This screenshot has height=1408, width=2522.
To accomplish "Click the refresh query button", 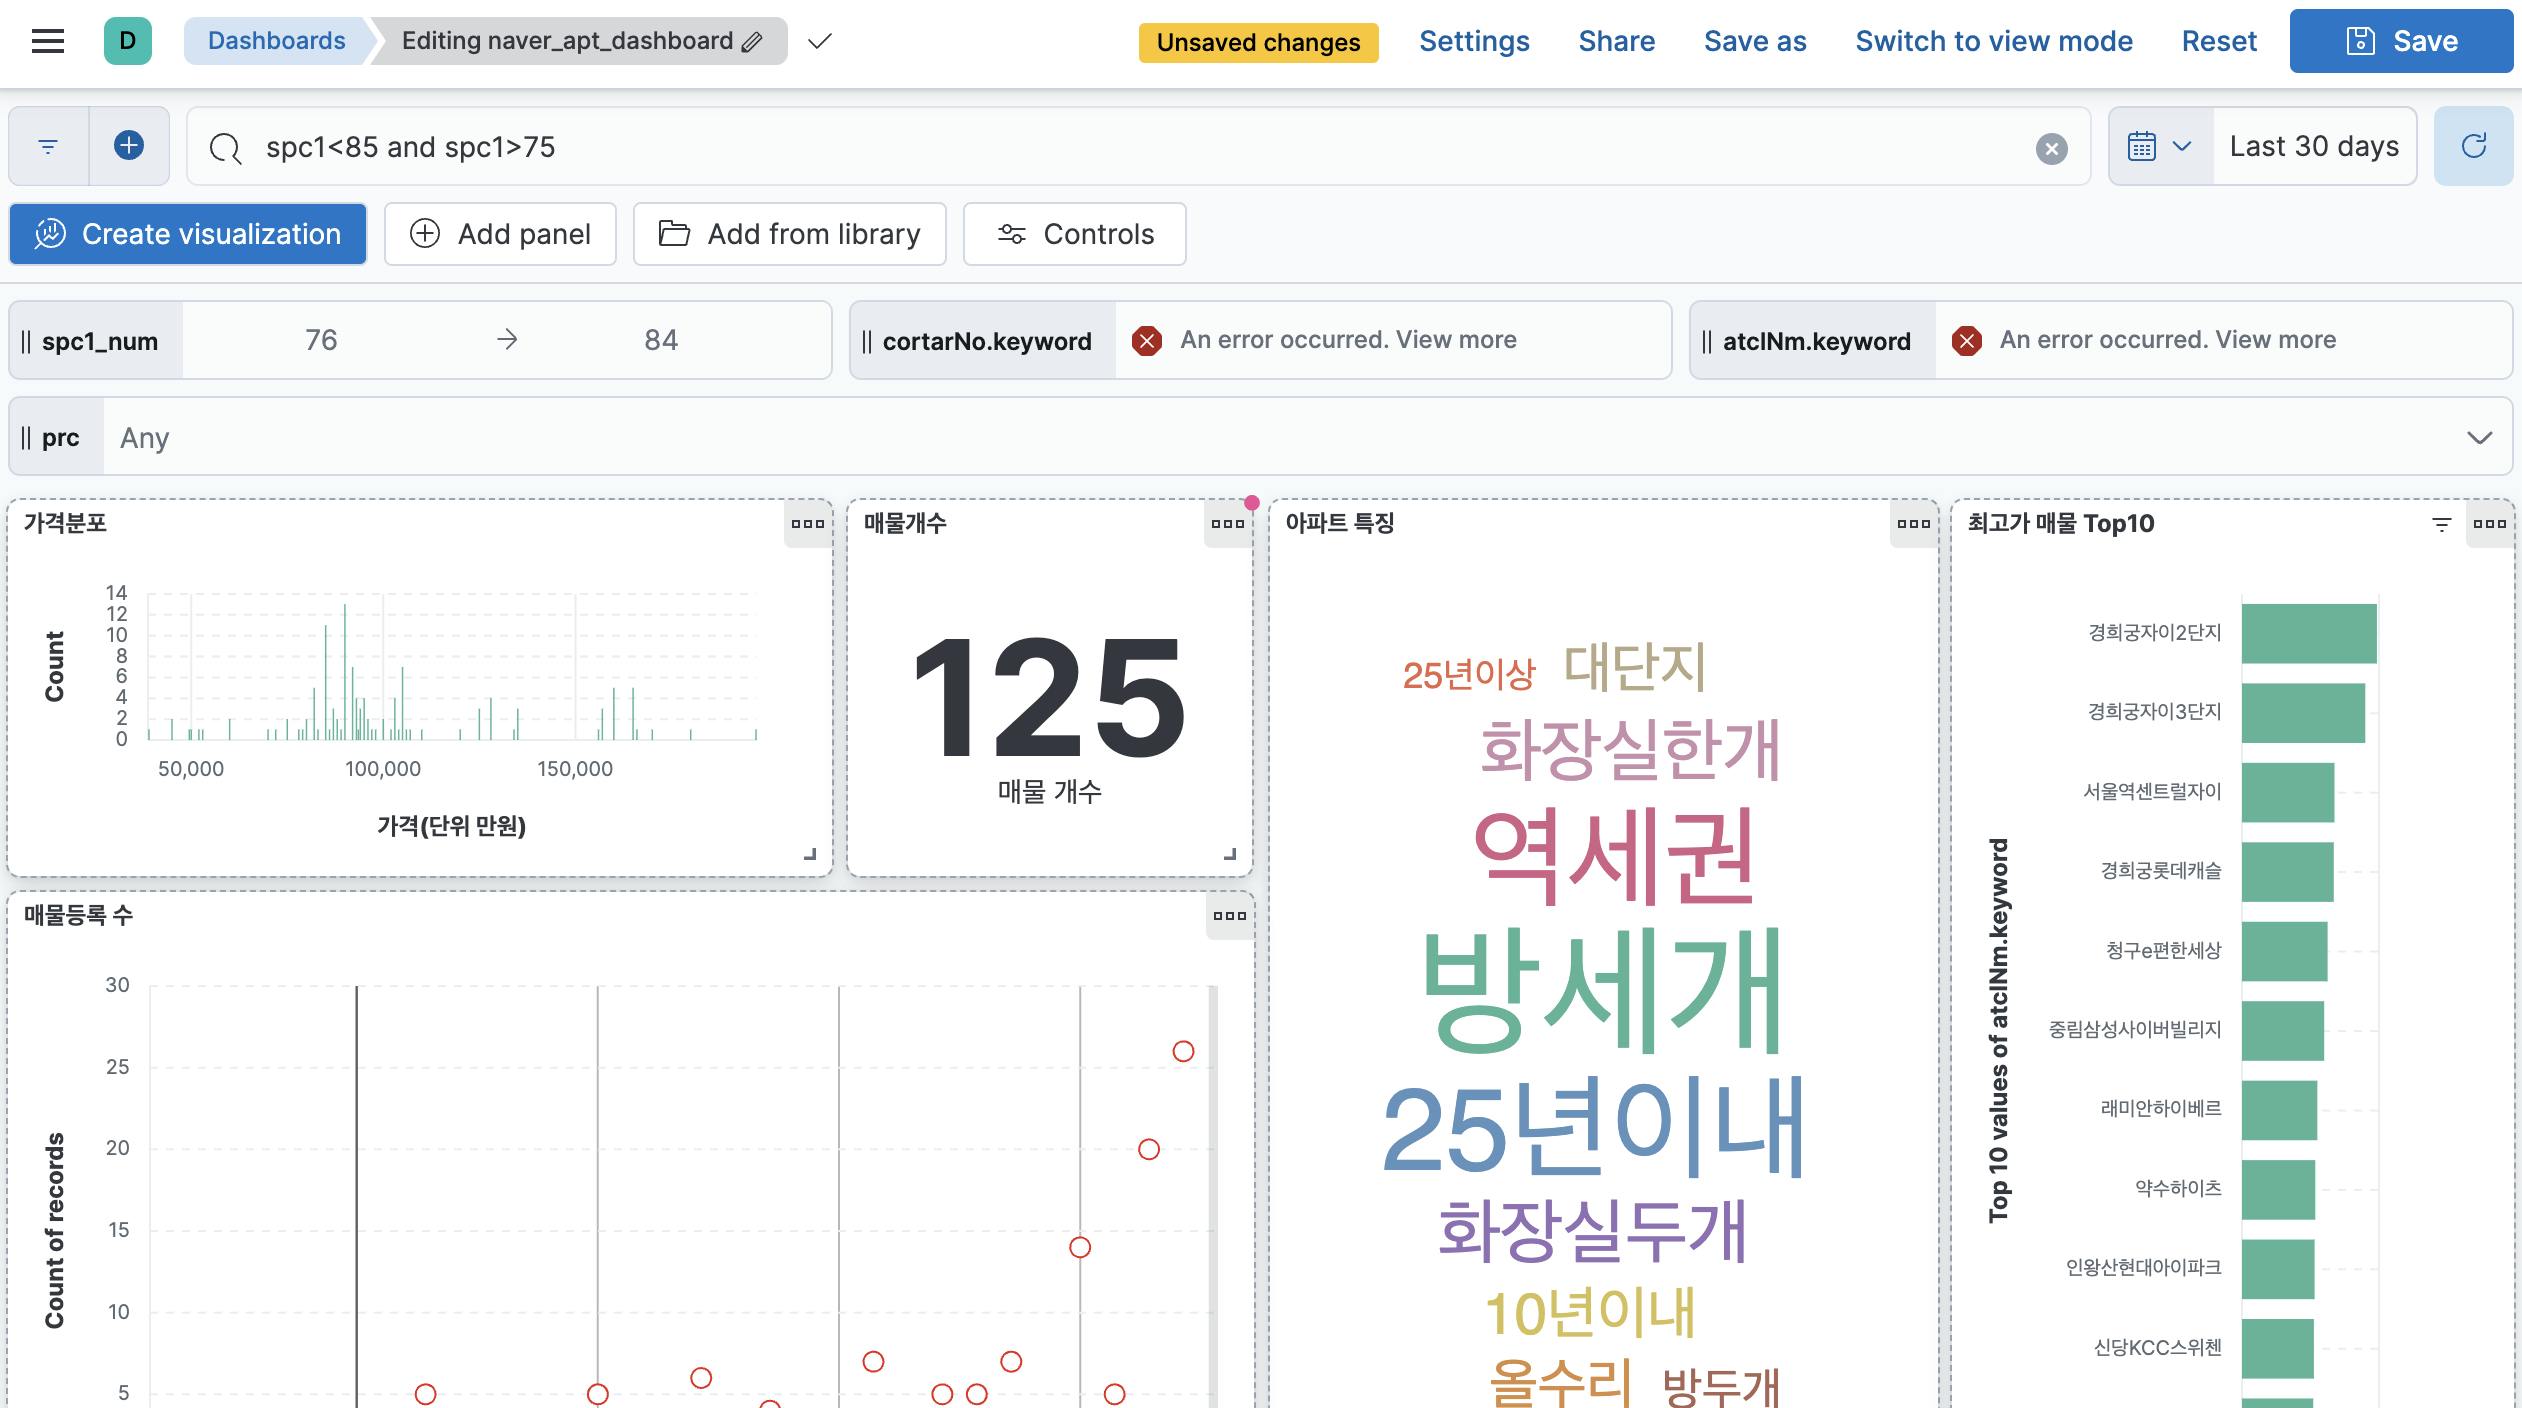I will click(2473, 146).
